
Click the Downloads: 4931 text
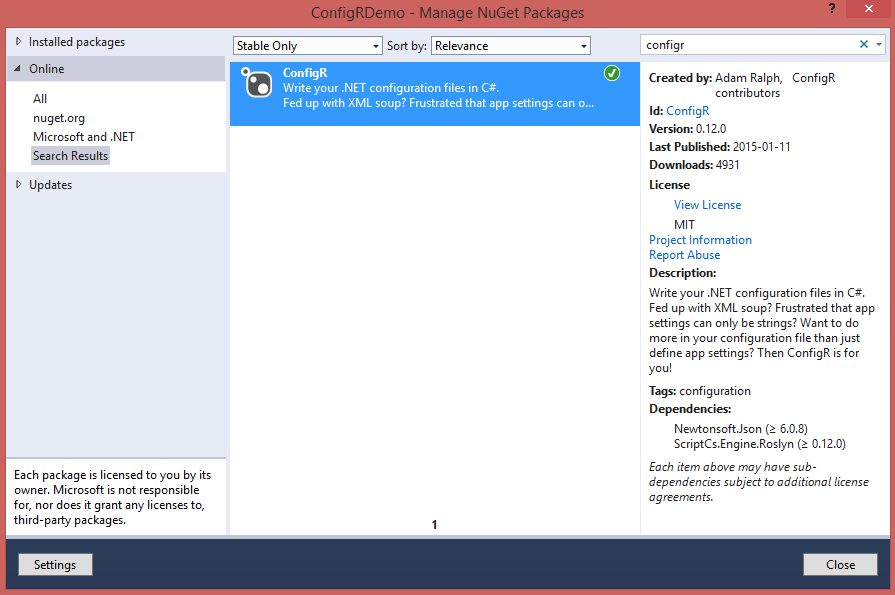(694, 165)
